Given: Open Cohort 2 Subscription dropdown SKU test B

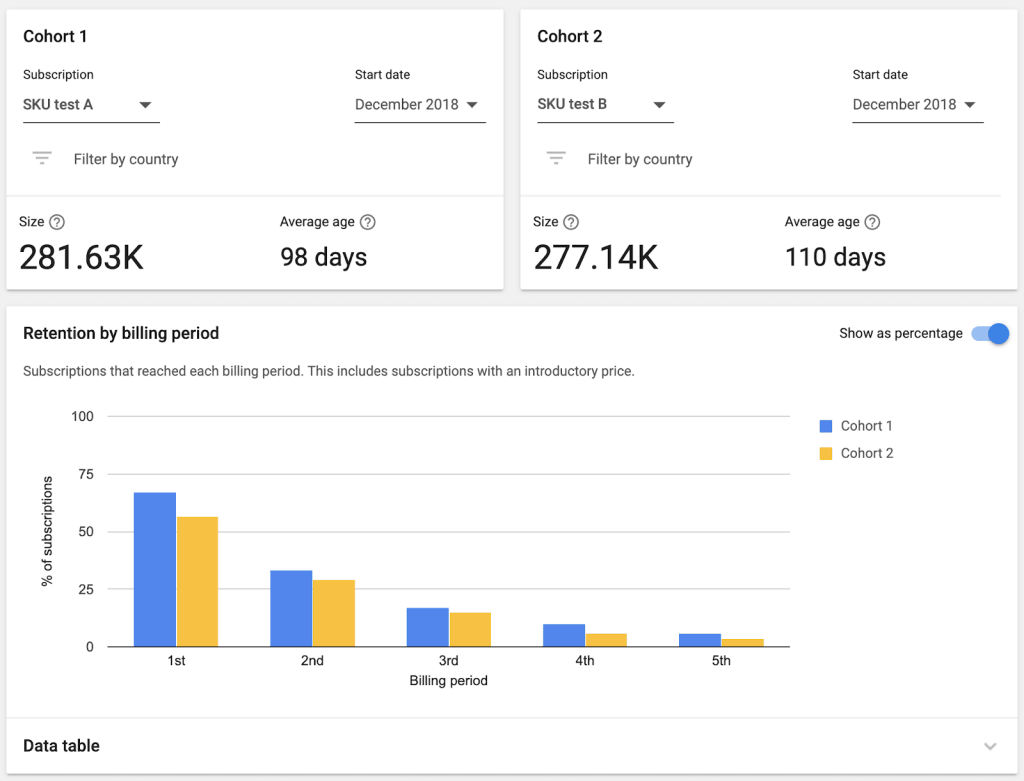Looking at the screenshot, I should (605, 105).
